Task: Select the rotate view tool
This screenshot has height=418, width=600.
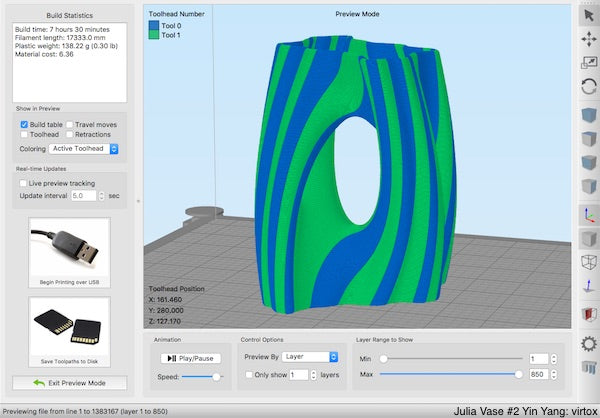Action: tap(588, 86)
